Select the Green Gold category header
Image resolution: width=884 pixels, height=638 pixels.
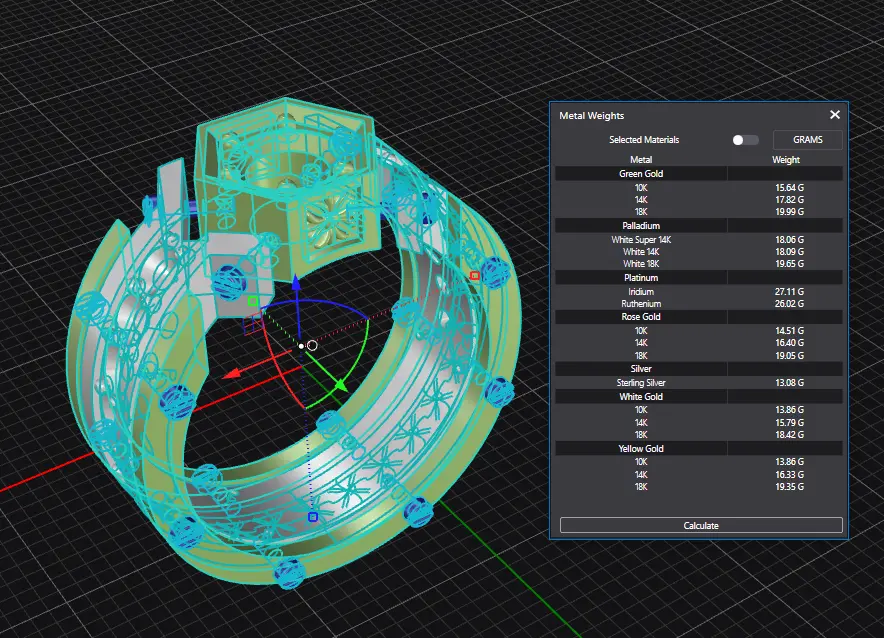(x=641, y=174)
